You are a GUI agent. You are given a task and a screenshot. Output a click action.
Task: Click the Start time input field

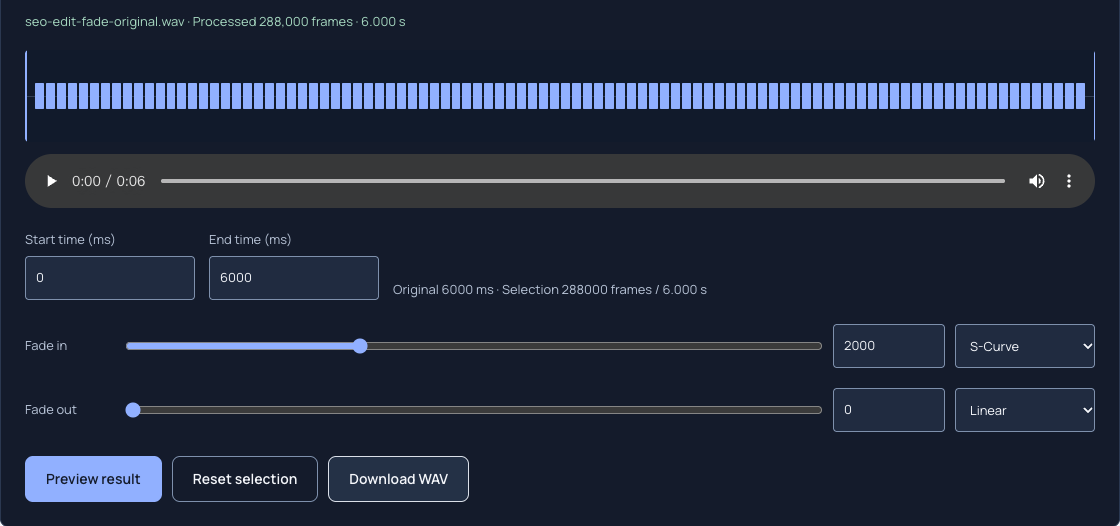tap(110, 278)
